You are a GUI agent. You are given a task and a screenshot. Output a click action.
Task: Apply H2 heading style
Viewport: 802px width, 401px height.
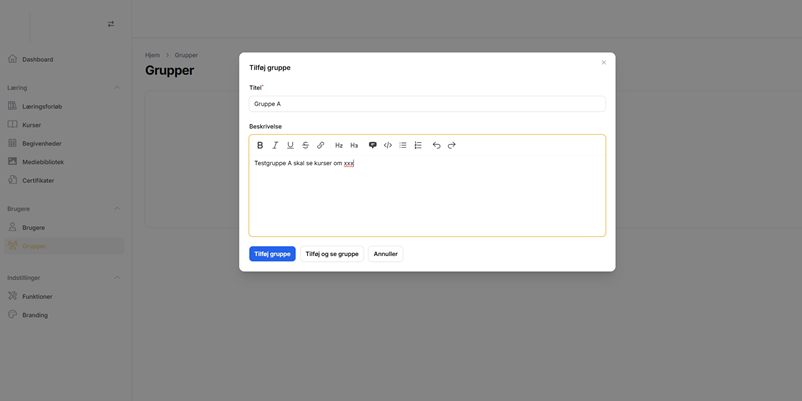point(339,145)
